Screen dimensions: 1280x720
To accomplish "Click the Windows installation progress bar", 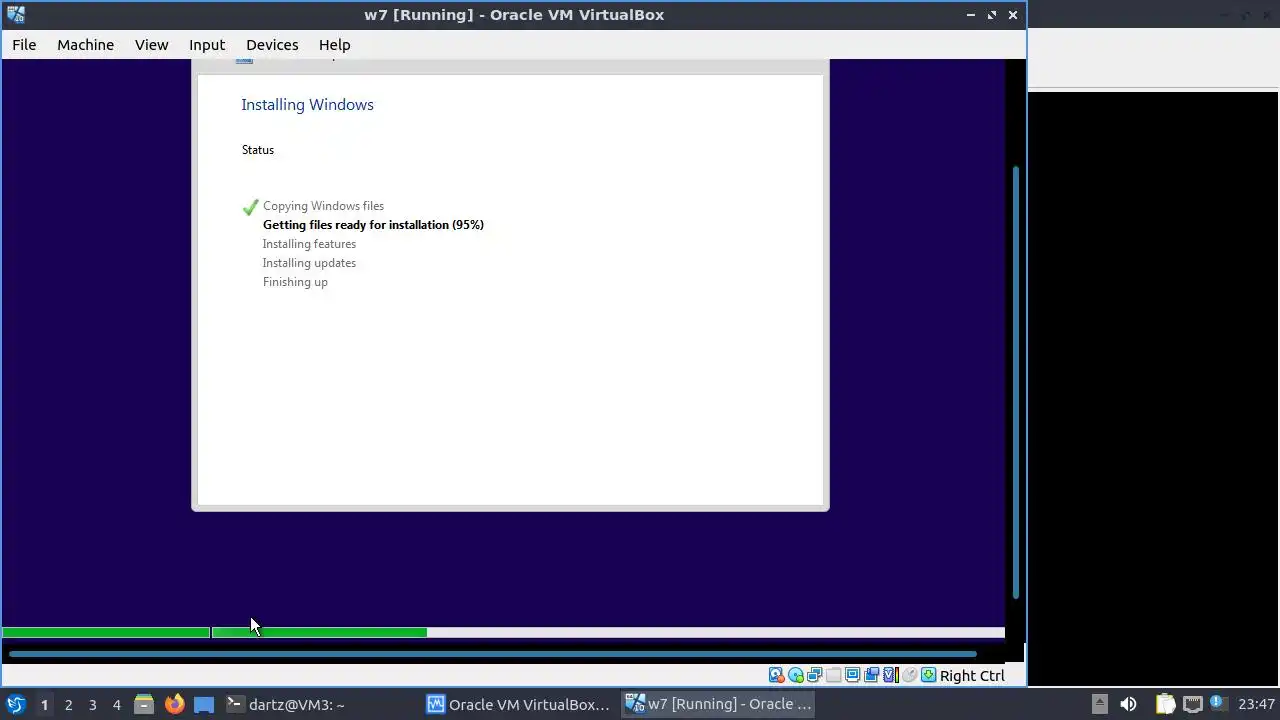I will coord(503,632).
